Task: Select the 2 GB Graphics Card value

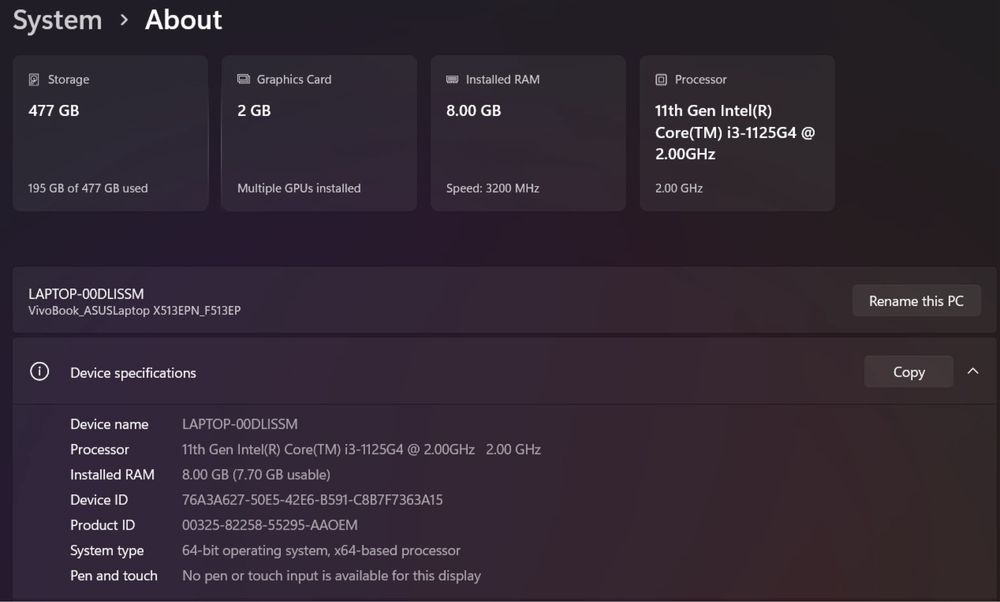Action: [254, 111]
